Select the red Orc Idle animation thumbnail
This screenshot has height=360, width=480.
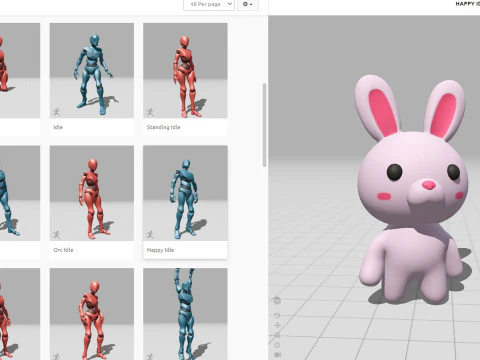92,193
